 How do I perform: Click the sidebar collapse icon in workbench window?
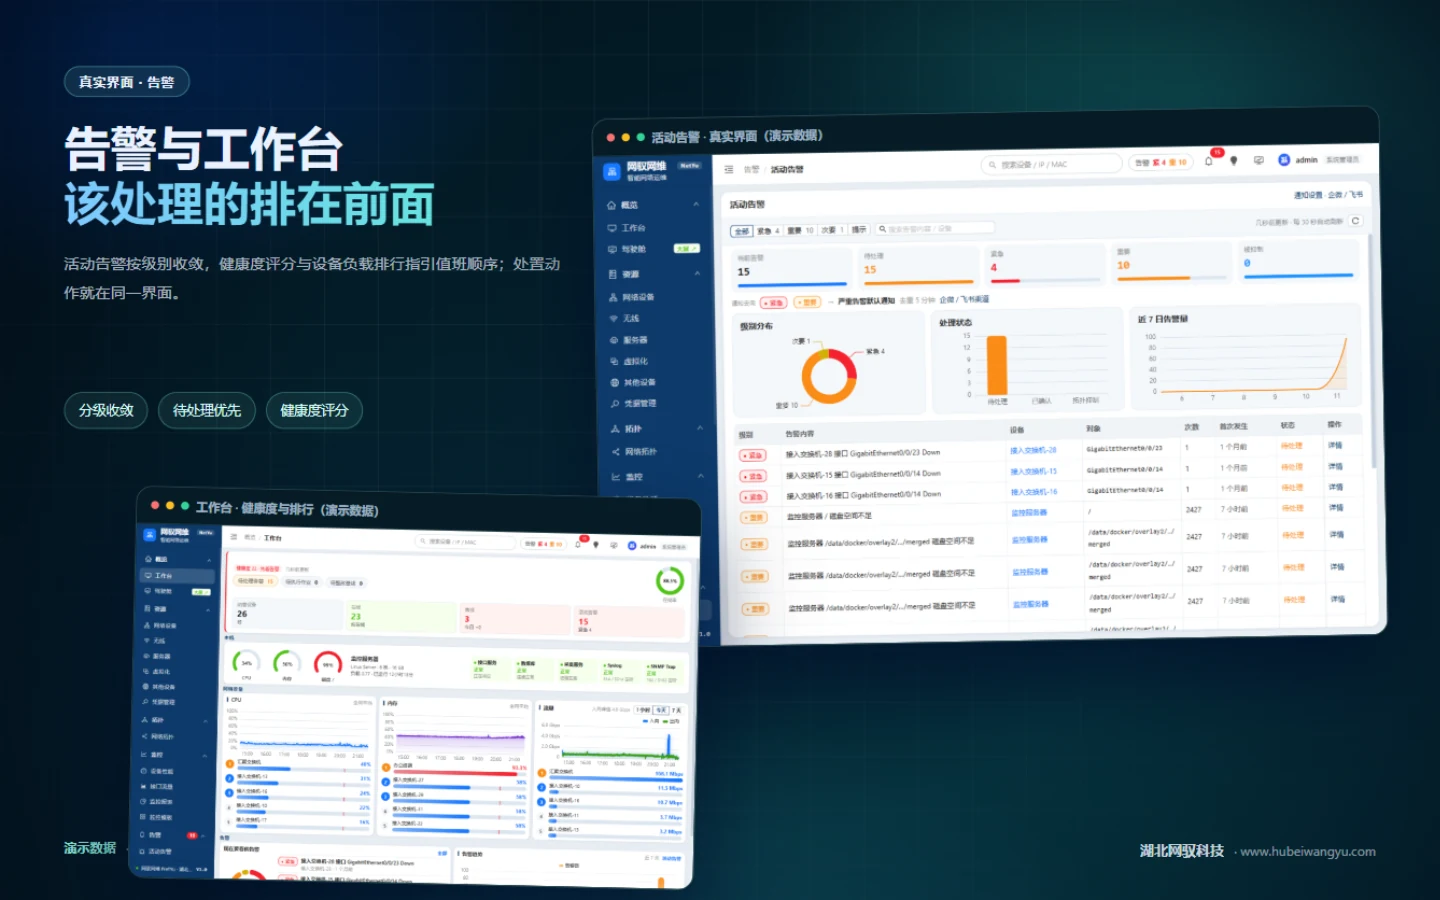click(234, 537)
